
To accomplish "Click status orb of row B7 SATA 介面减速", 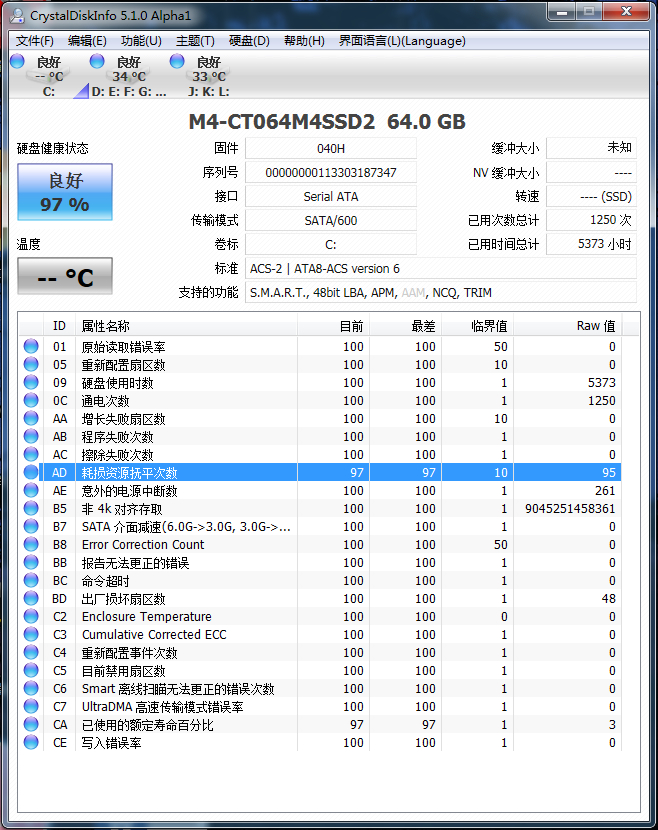I will coord(31,526).
